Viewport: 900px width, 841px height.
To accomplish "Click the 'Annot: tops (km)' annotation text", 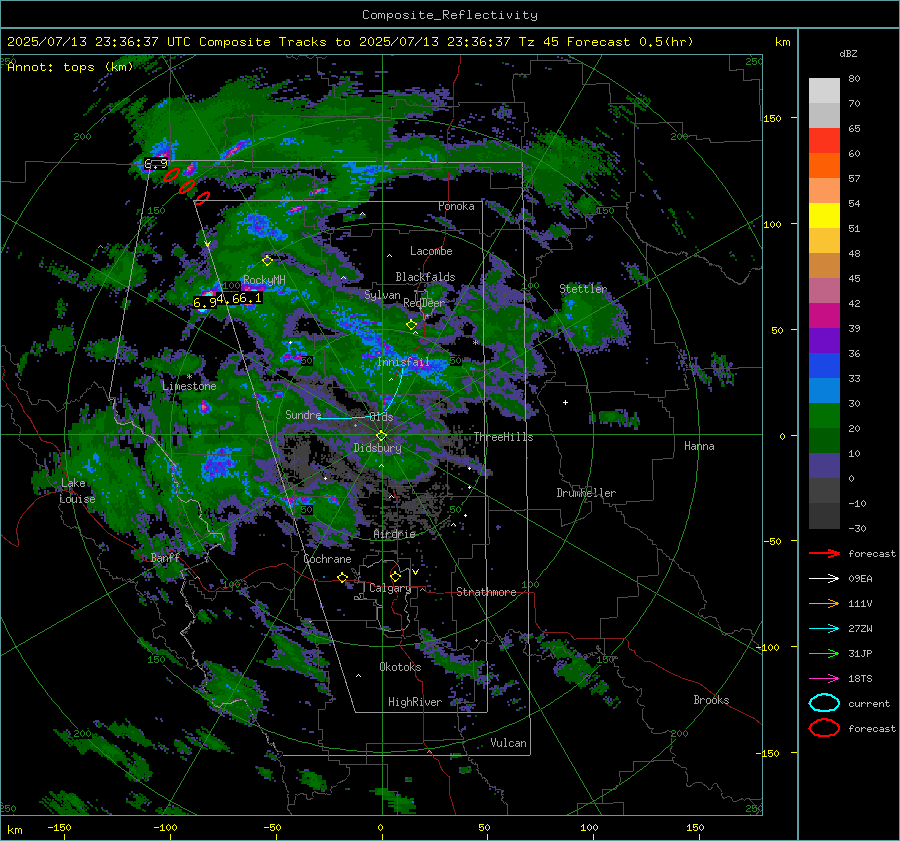I will pos(70,67).
